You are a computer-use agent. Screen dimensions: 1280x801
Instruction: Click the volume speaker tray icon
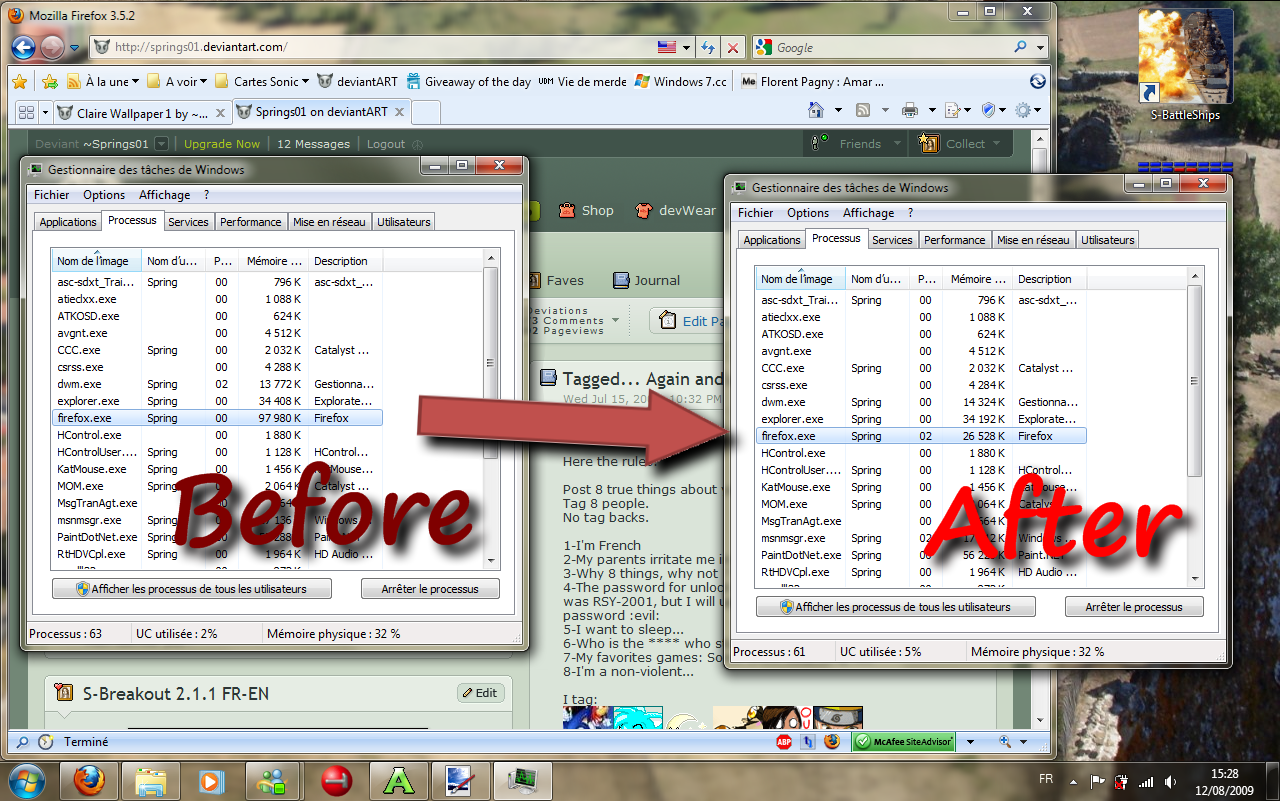pos(1168,781)
